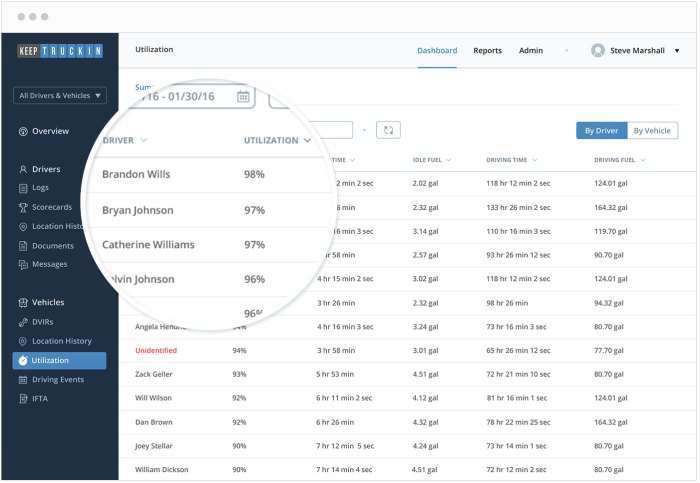The width and height of the screenshot is (700, 483).
Task: Open Scorecards via its trophy icon
Action: point(23,207)
